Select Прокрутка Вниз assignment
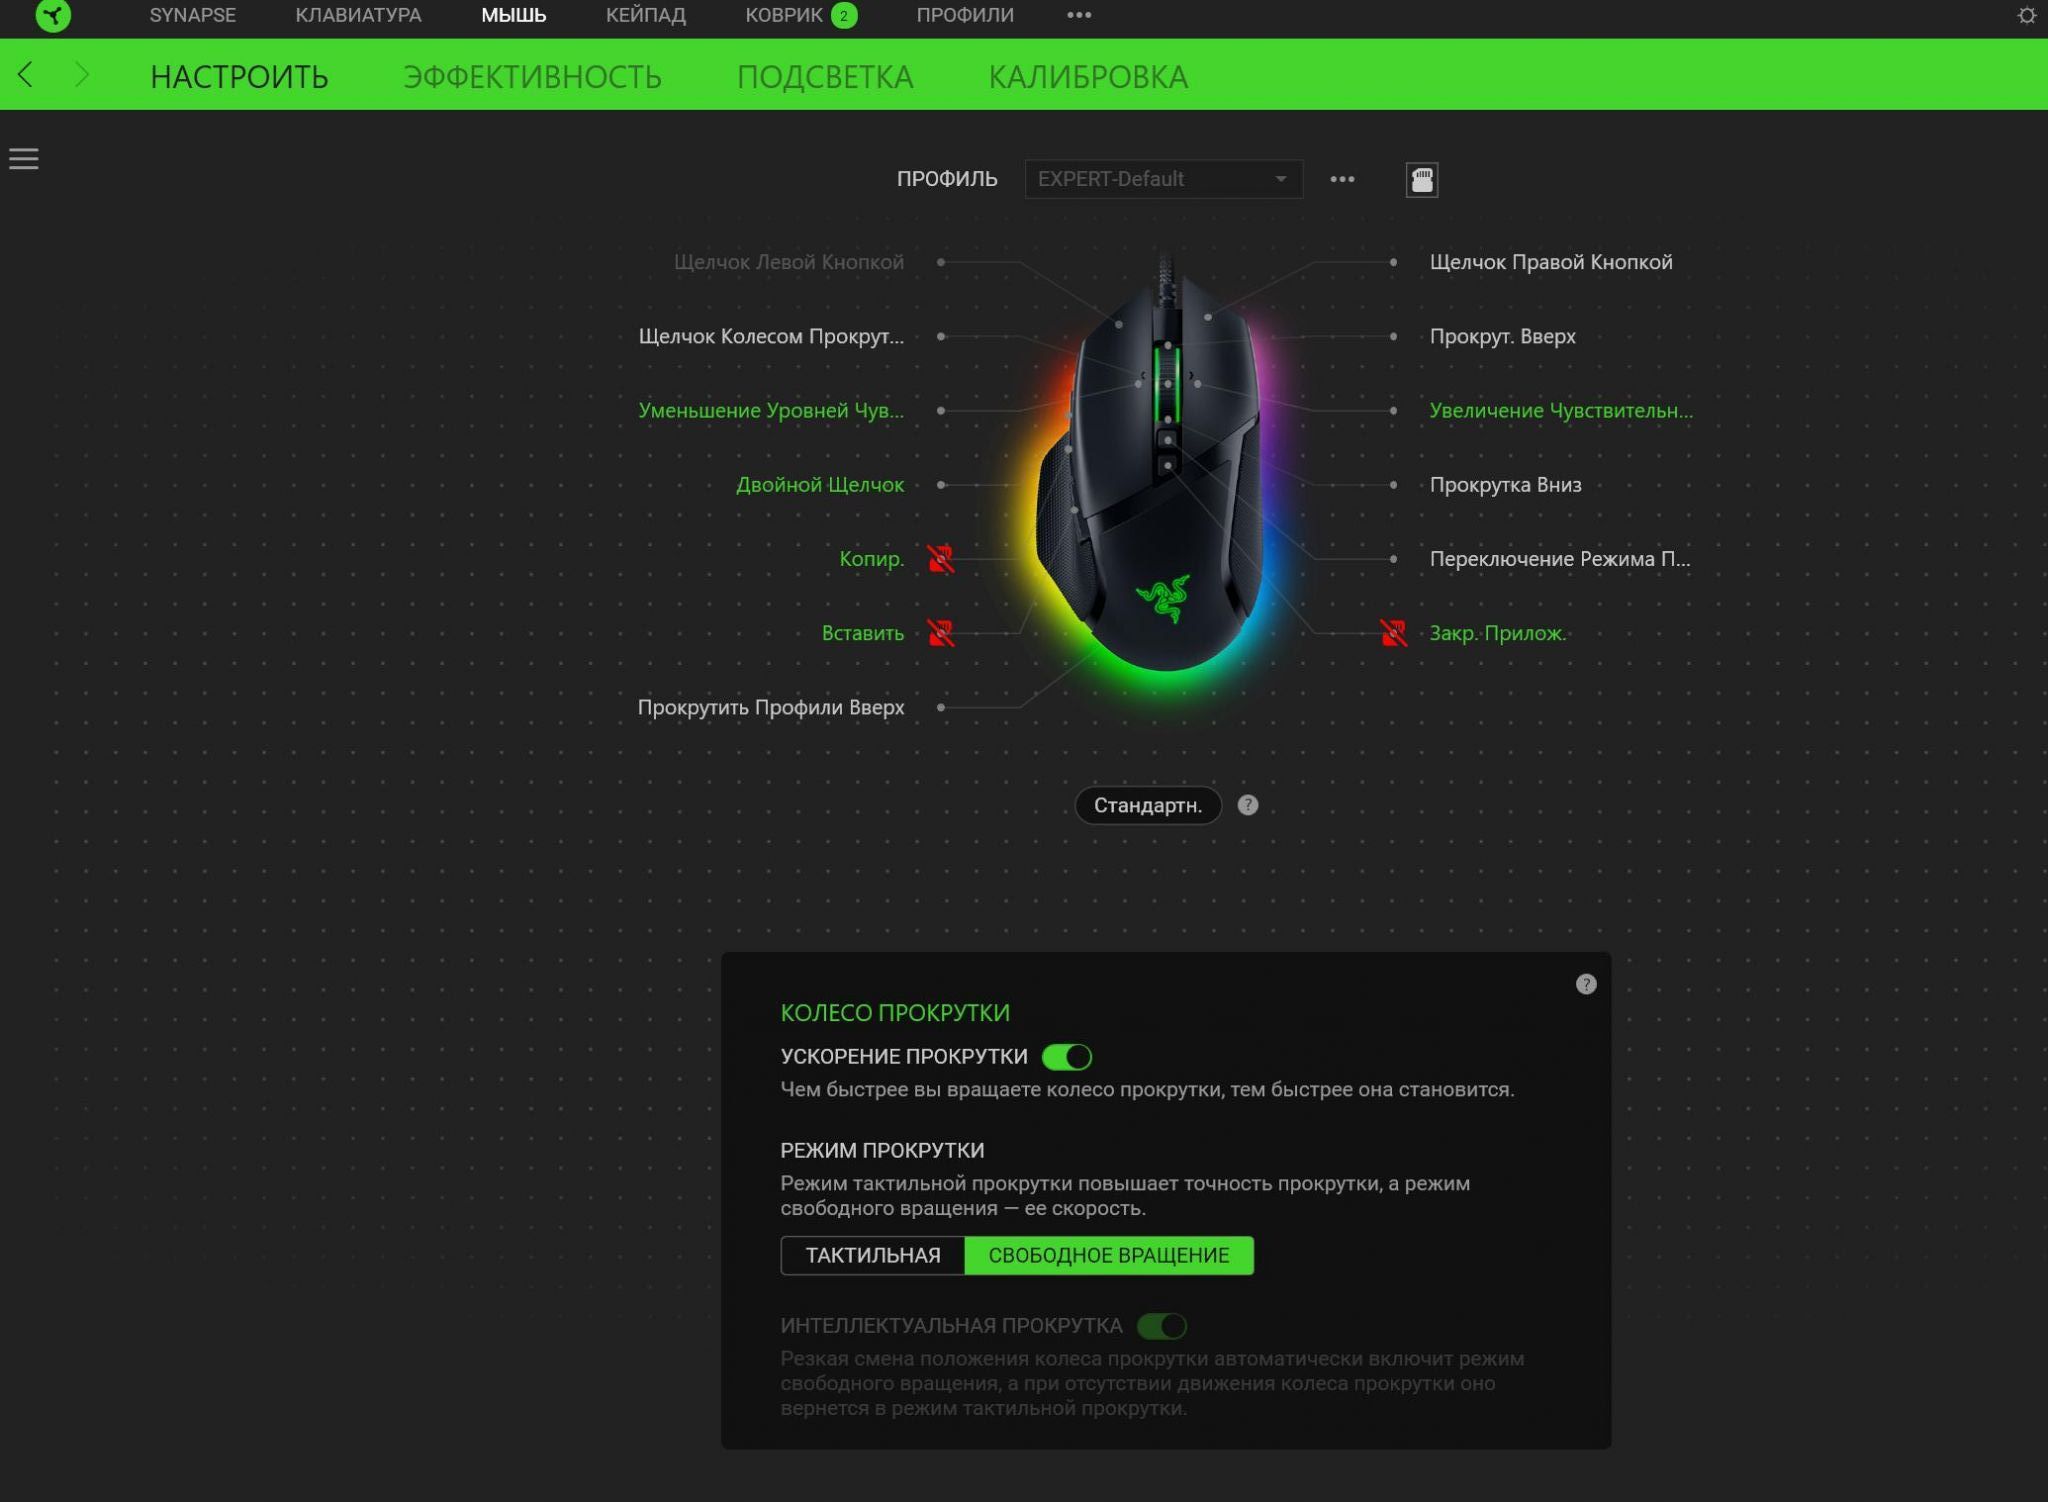This screenshot has height=1502, width=2048. 1505,485
